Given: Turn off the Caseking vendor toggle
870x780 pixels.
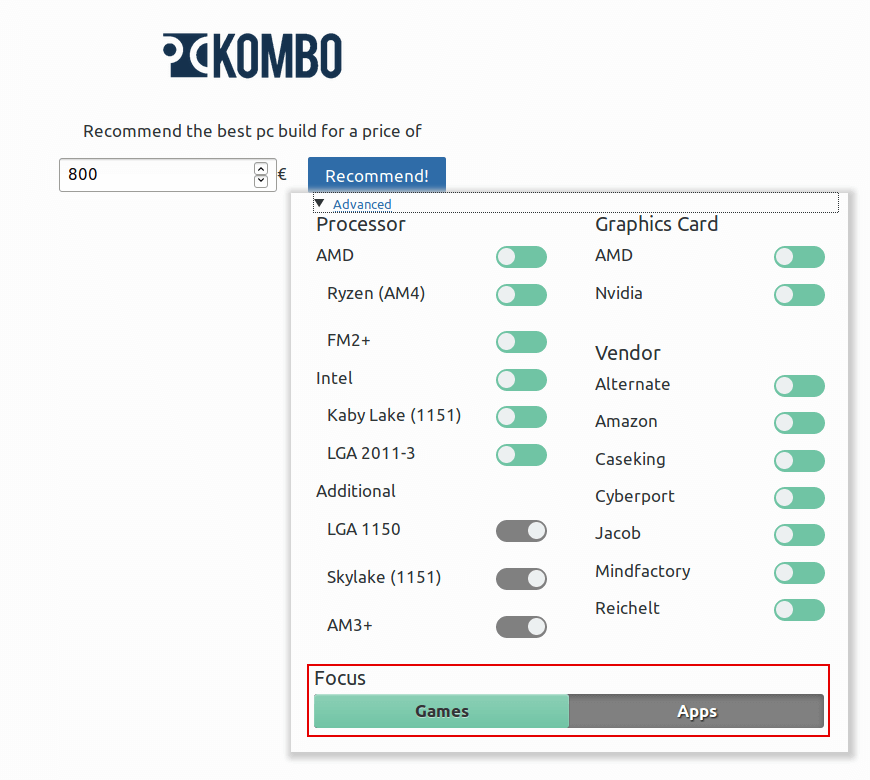Looking at the screenshot, I should pyautogui.click(x=799, y=461).
